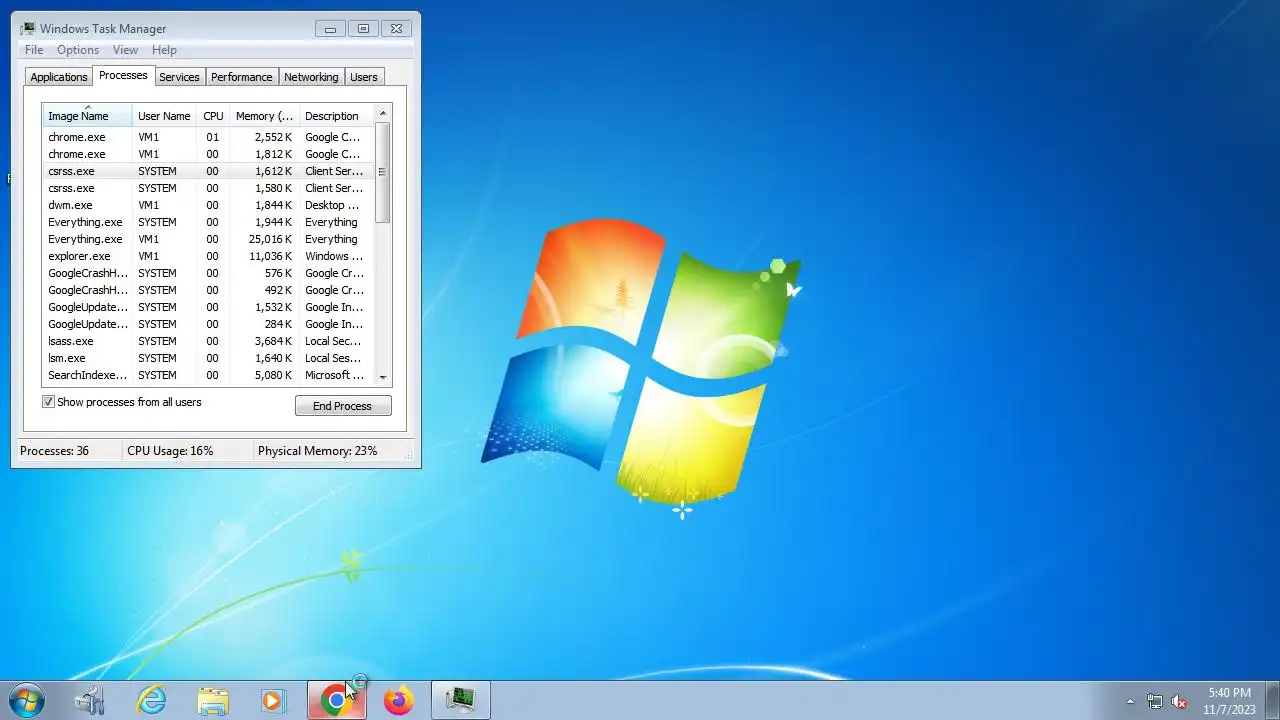Switch to the Services tab
Image resolution: width=1280 pixels, height=720 pixels.
click(x=179, y=77)
